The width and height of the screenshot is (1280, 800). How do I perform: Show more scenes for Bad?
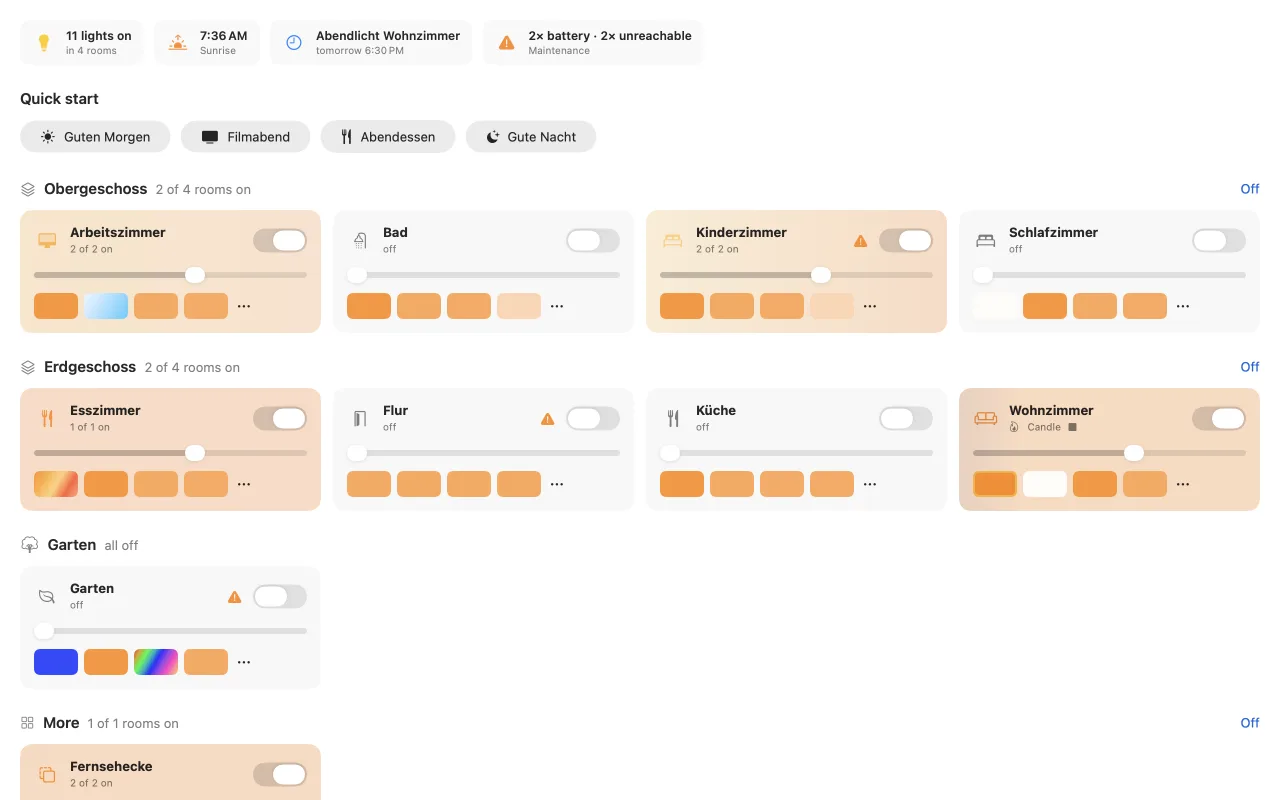pos(557,306)
